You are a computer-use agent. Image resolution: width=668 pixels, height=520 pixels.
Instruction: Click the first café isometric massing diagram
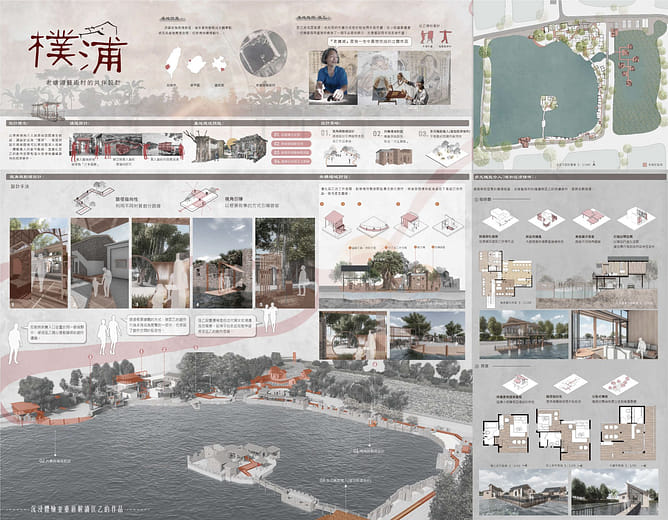[x=500, y=219]
